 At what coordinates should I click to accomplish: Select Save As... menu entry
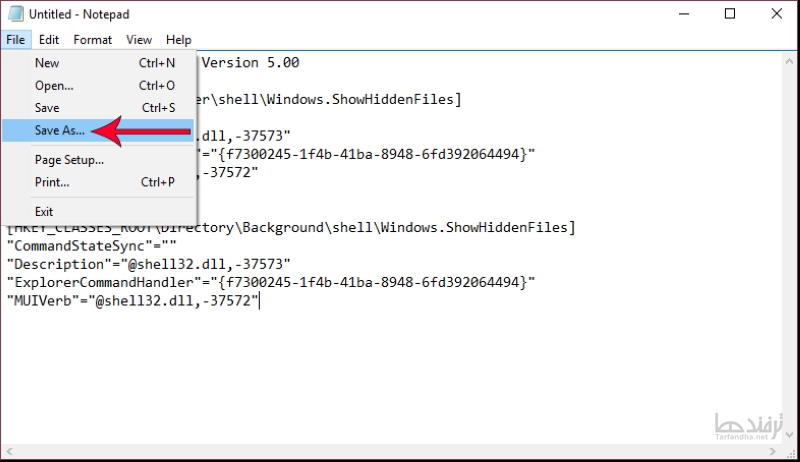click(98, 131)
